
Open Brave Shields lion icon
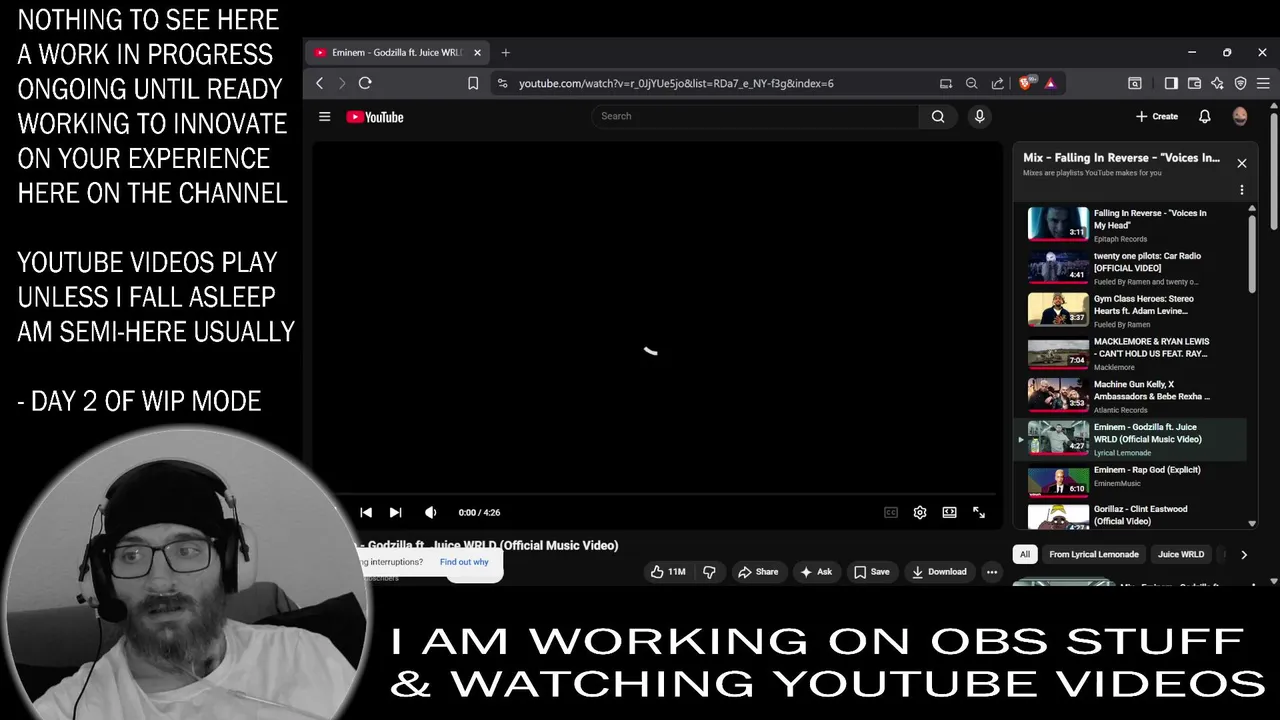pyautogui.click(x=1026, y=84)
